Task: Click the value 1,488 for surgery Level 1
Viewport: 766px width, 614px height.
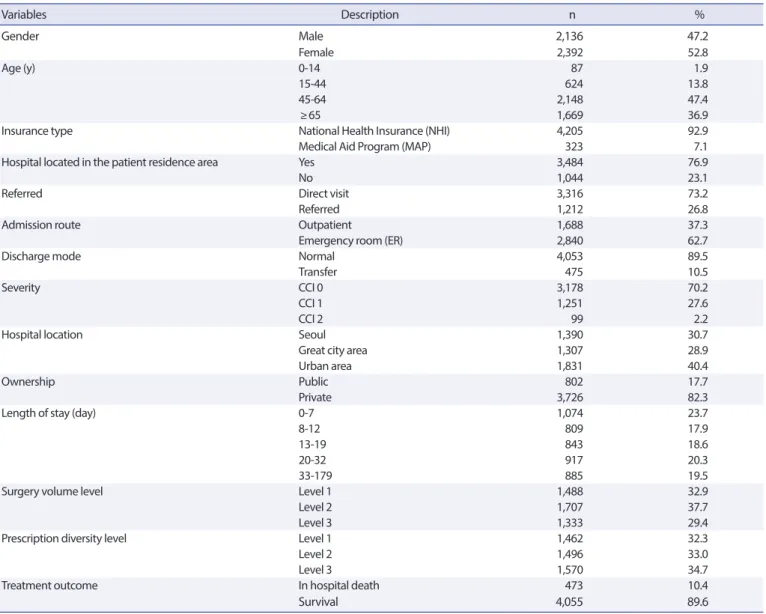Action: [570, 491]
